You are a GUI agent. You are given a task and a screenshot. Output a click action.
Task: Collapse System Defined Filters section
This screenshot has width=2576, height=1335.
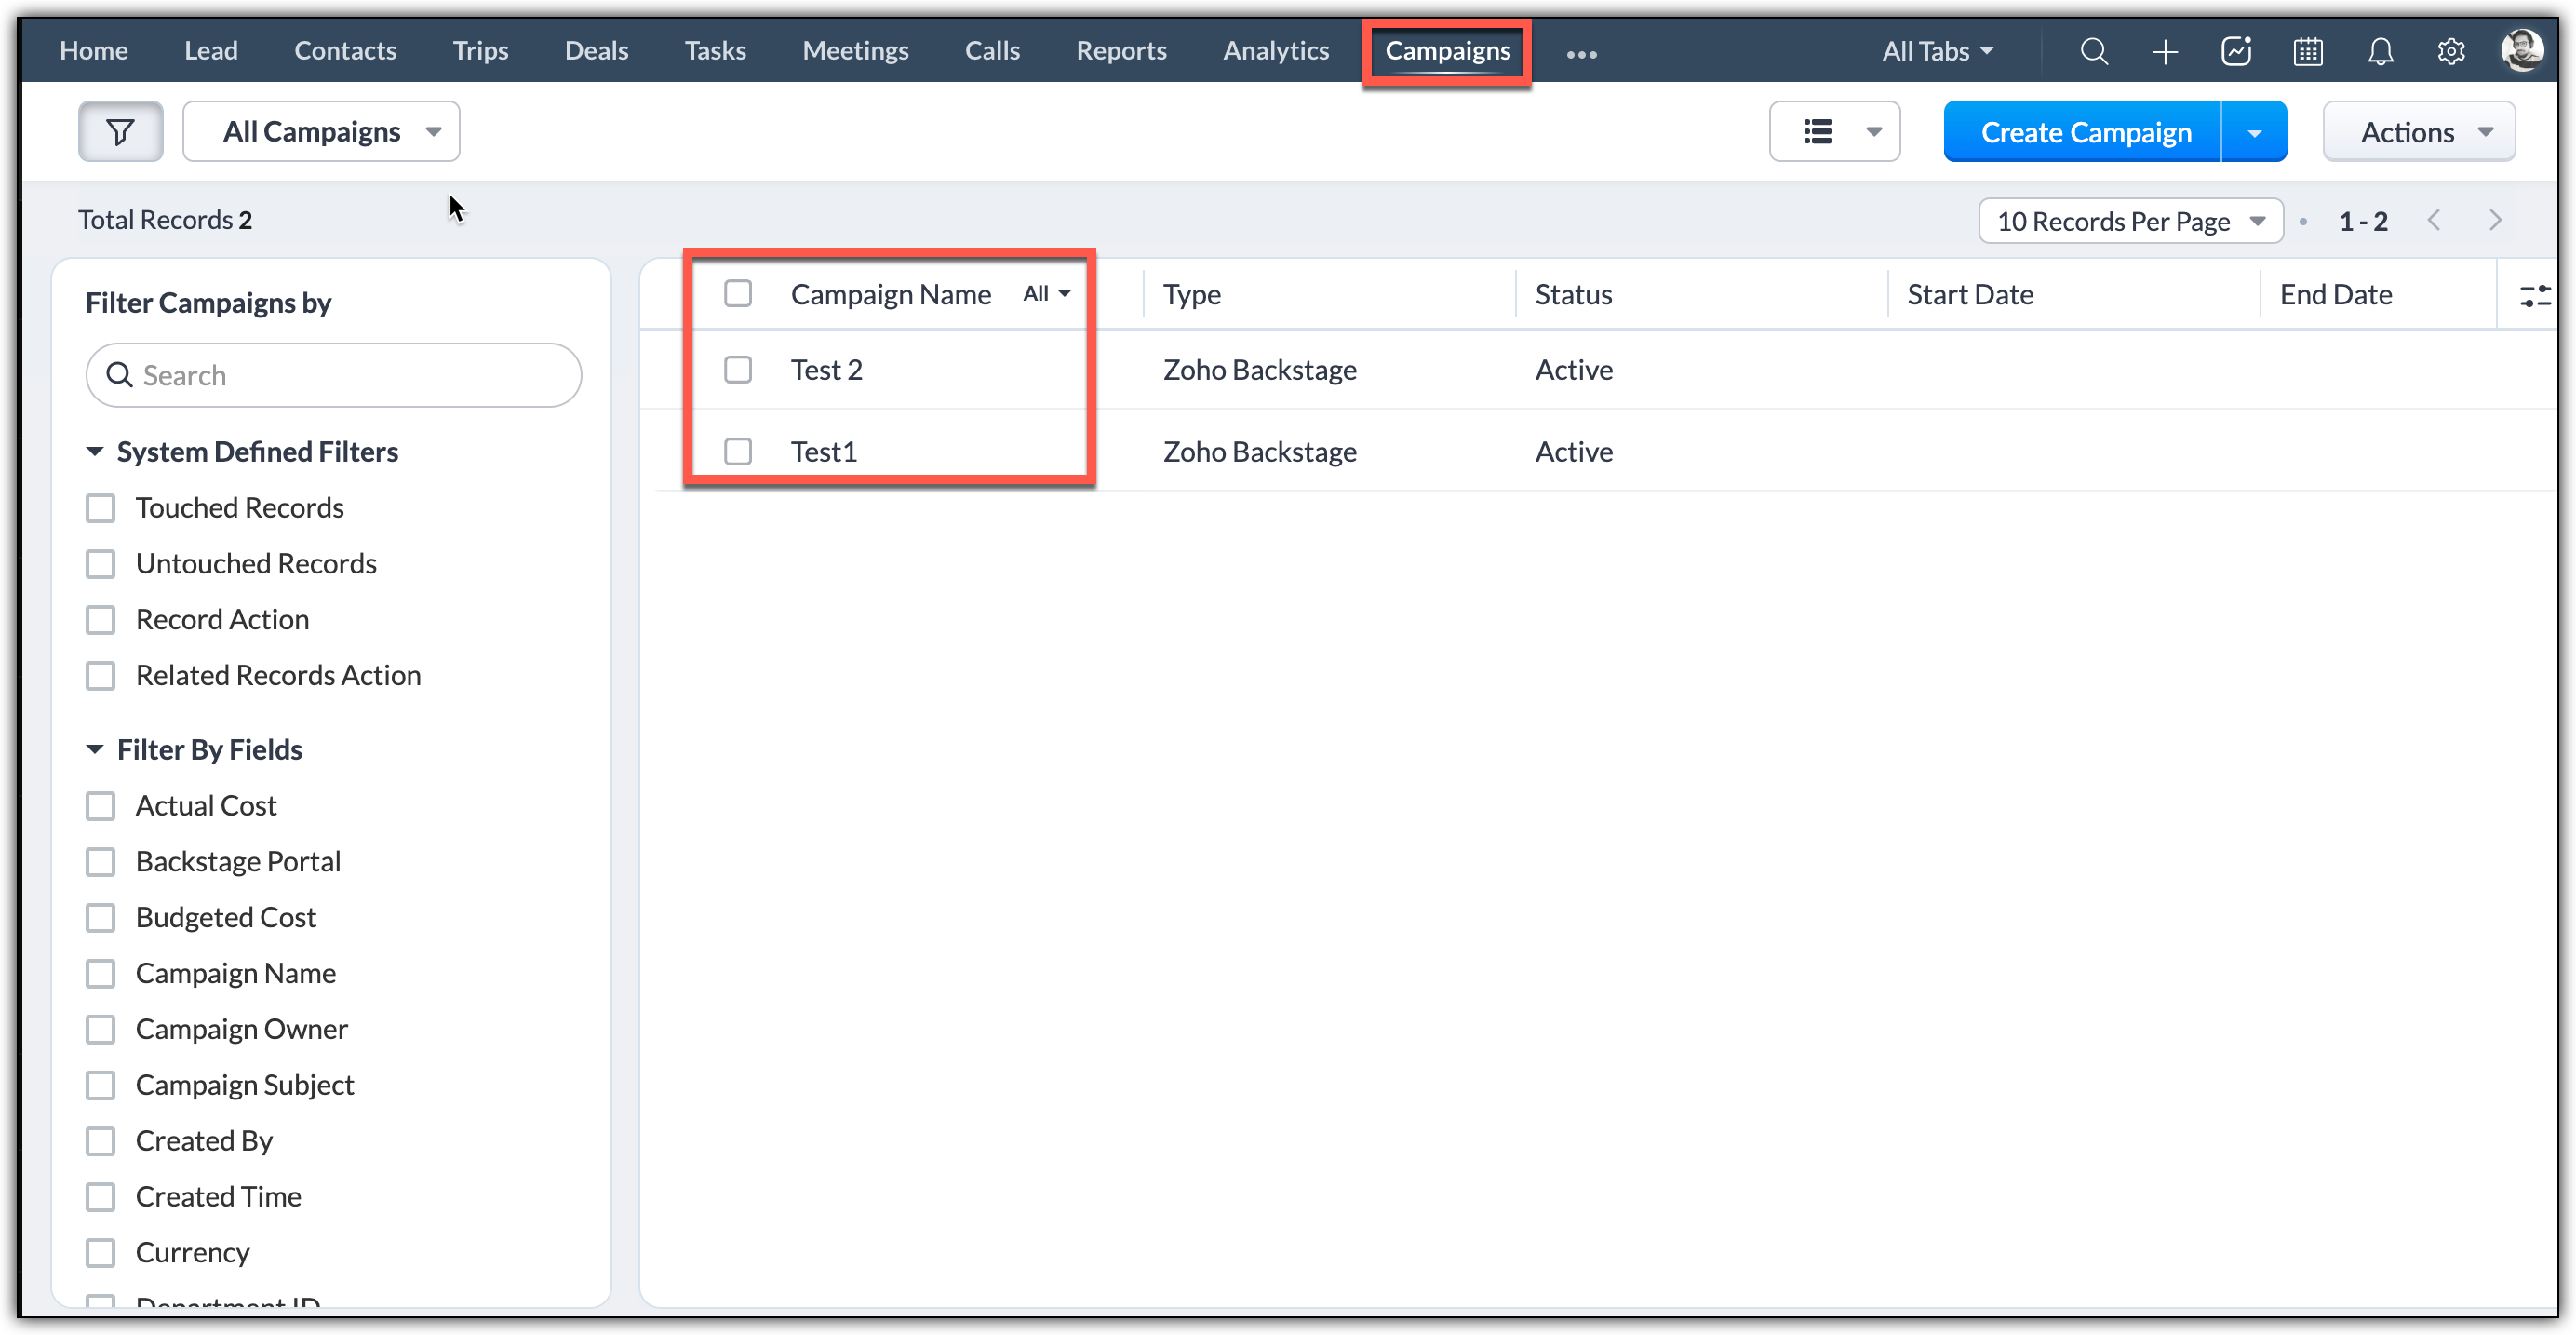point(95,452)
